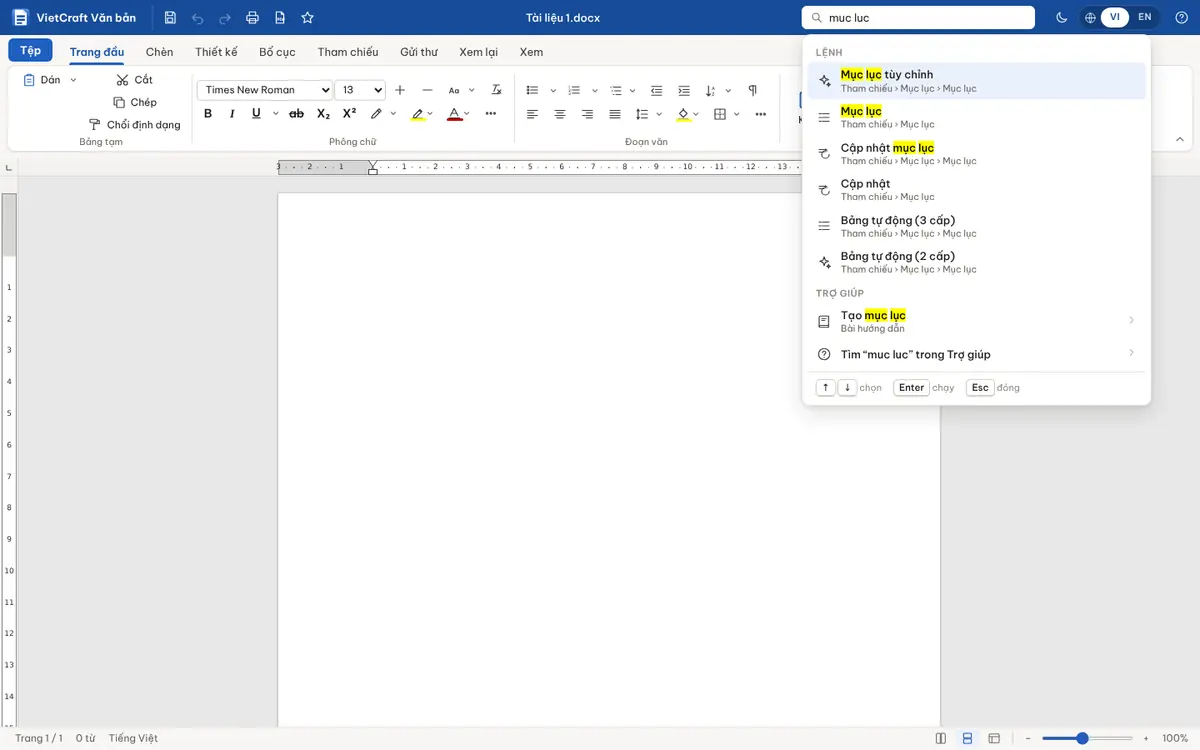
Task: Apply strikethrough formatting
Action: (x=296, y=114)
